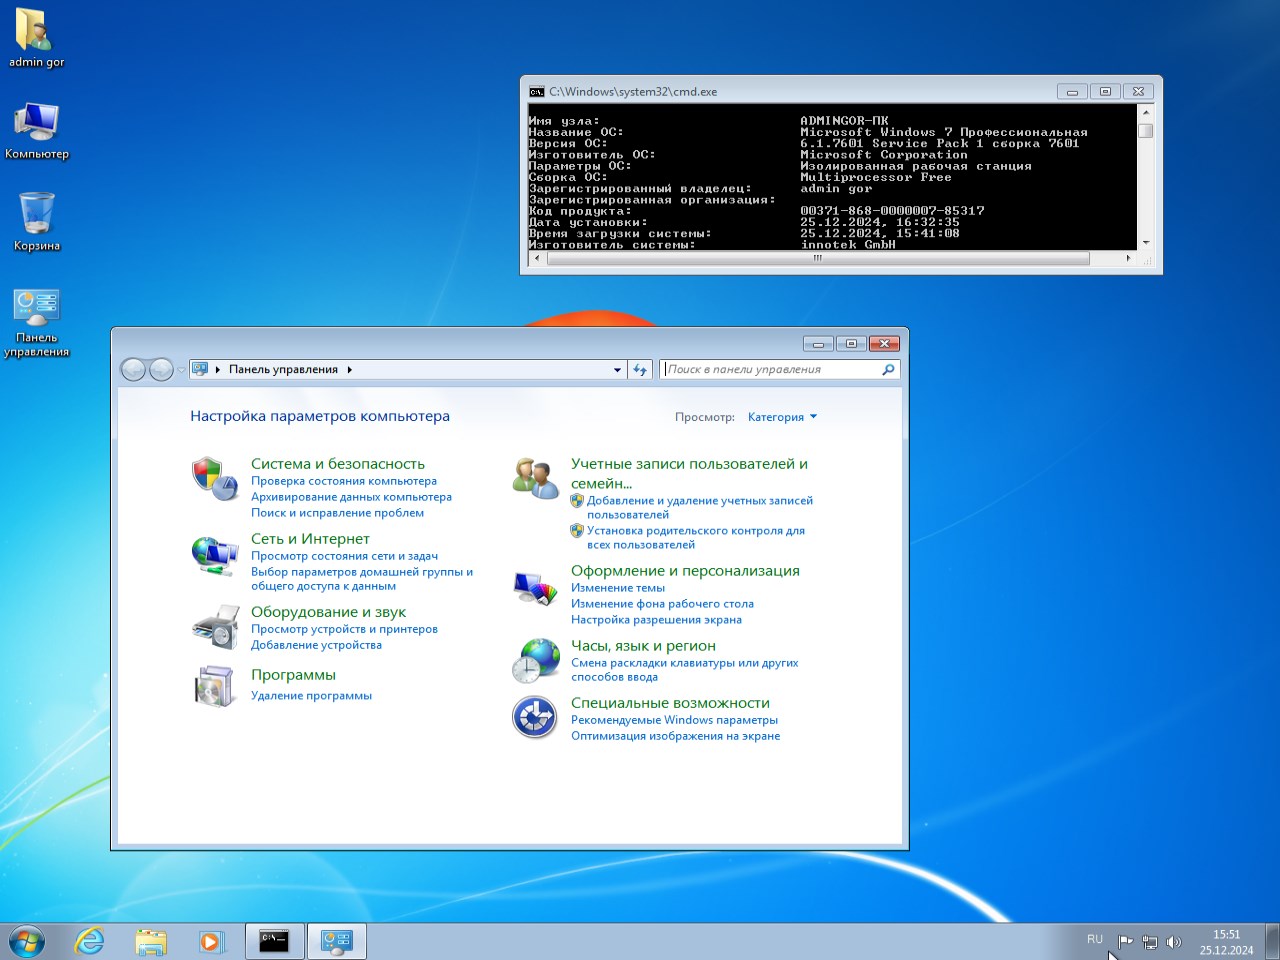Image resolution: width=1280 pixels, height=960 pixels.
Task: Open the admin gor desktop folder
Action: (x=37, y=38)
